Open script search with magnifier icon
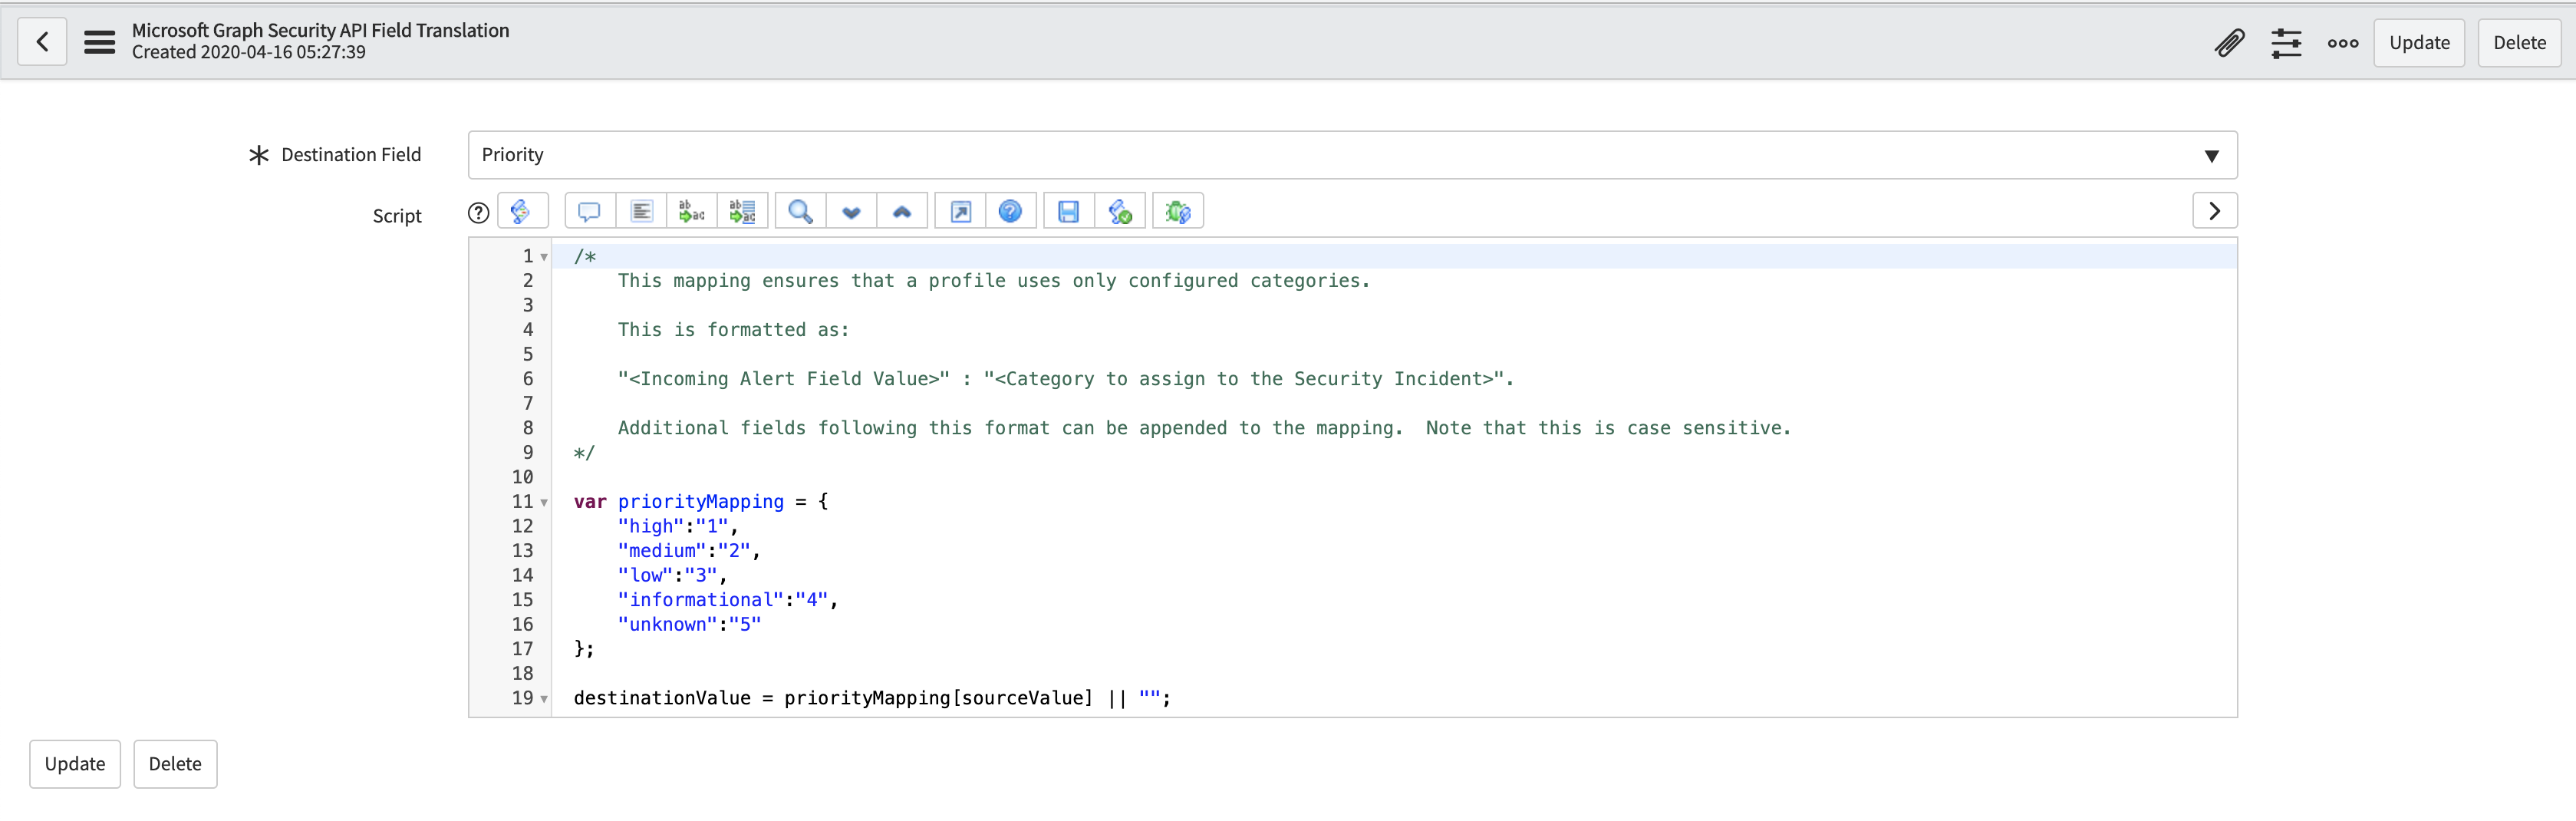2576x821 pixels. point(800,211)
